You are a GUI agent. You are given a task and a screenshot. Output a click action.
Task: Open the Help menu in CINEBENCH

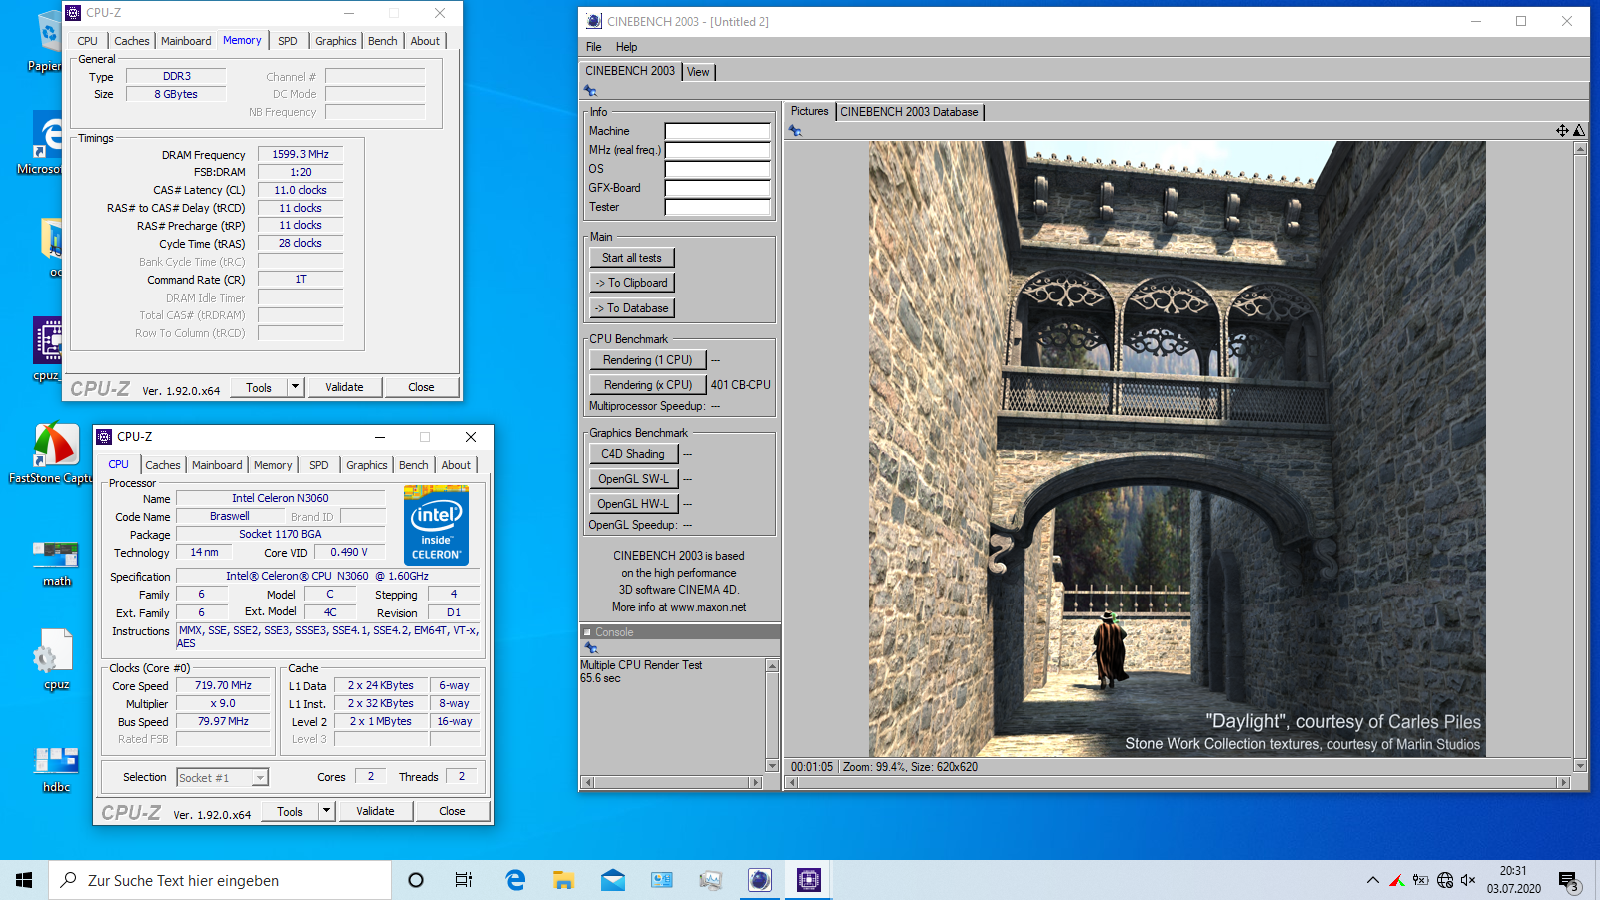tap(627, 47)
